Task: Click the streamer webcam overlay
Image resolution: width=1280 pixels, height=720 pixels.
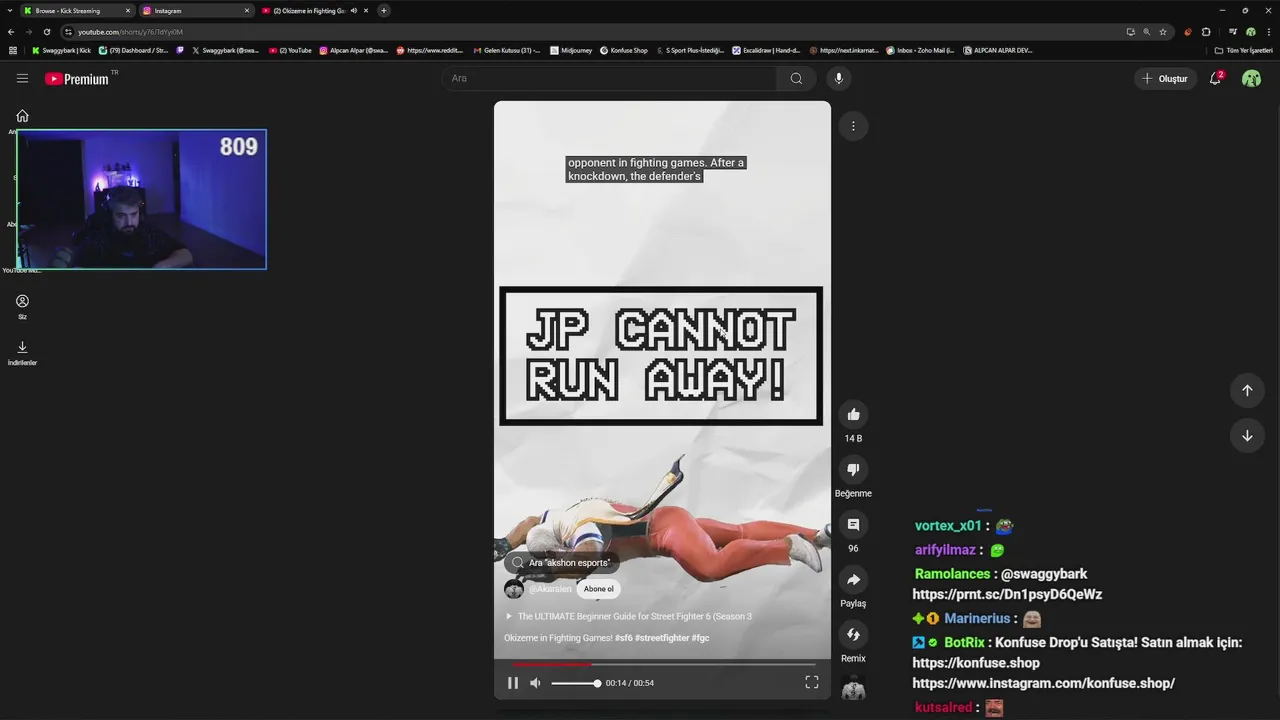Action: (x=141, y=199)
